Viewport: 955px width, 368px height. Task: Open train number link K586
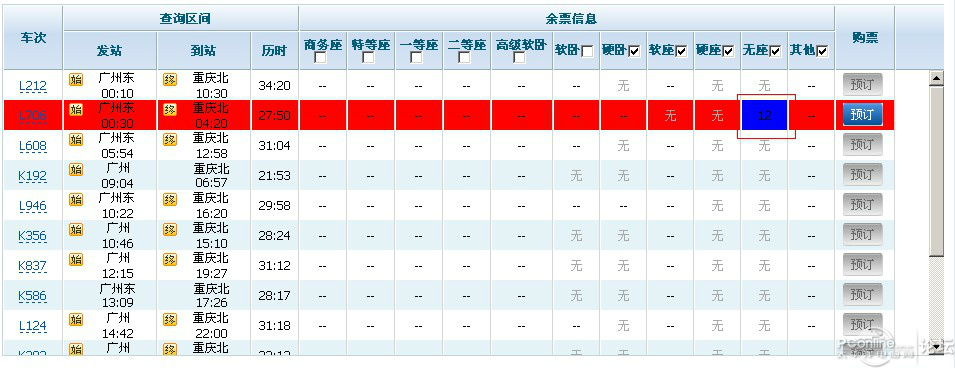point(33,296)
